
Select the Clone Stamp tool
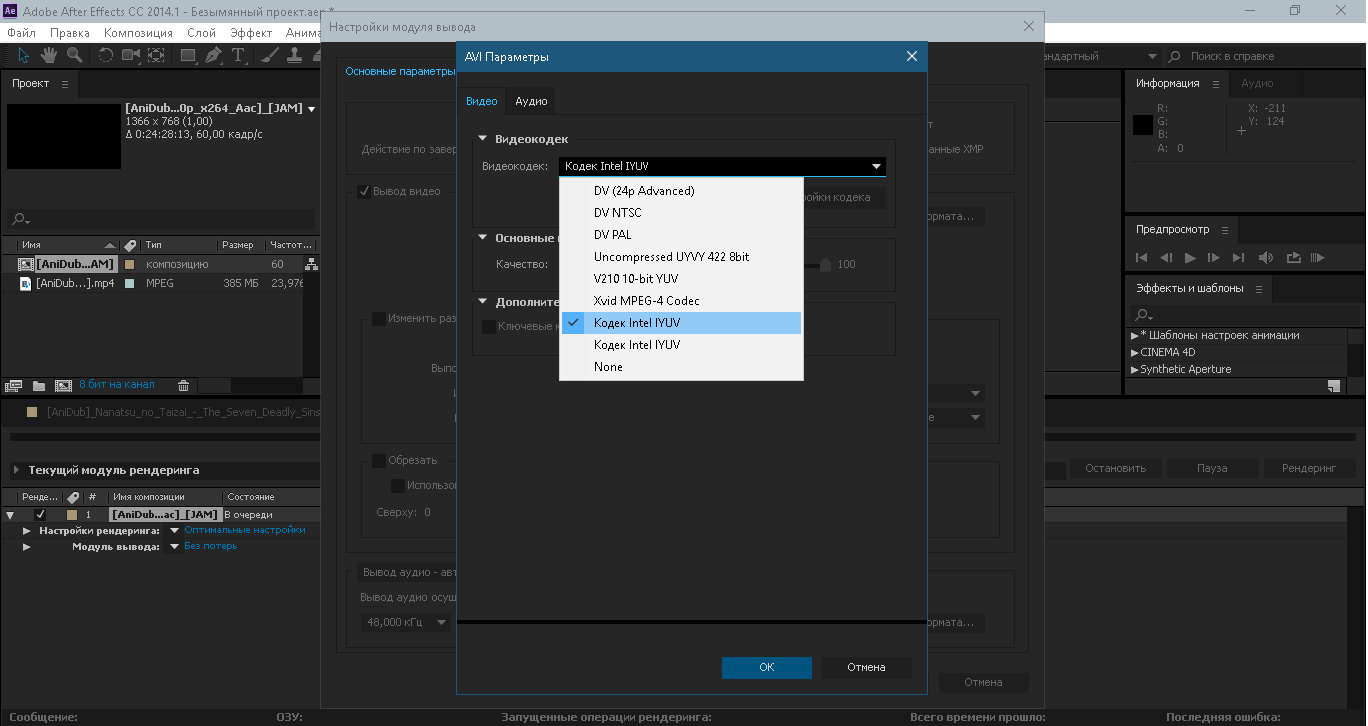point(294,56)
